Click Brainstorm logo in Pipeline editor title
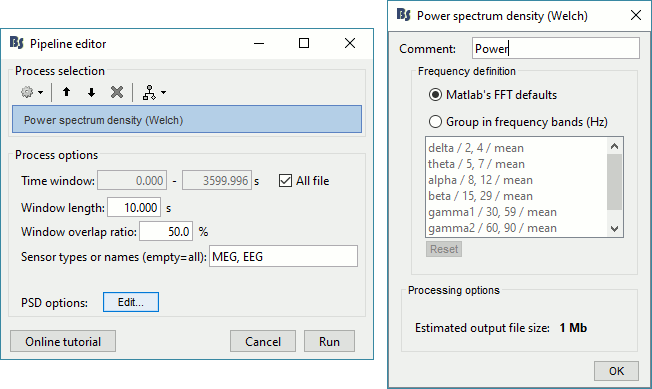This screenshot has height=389, width=652. [17, 42]
